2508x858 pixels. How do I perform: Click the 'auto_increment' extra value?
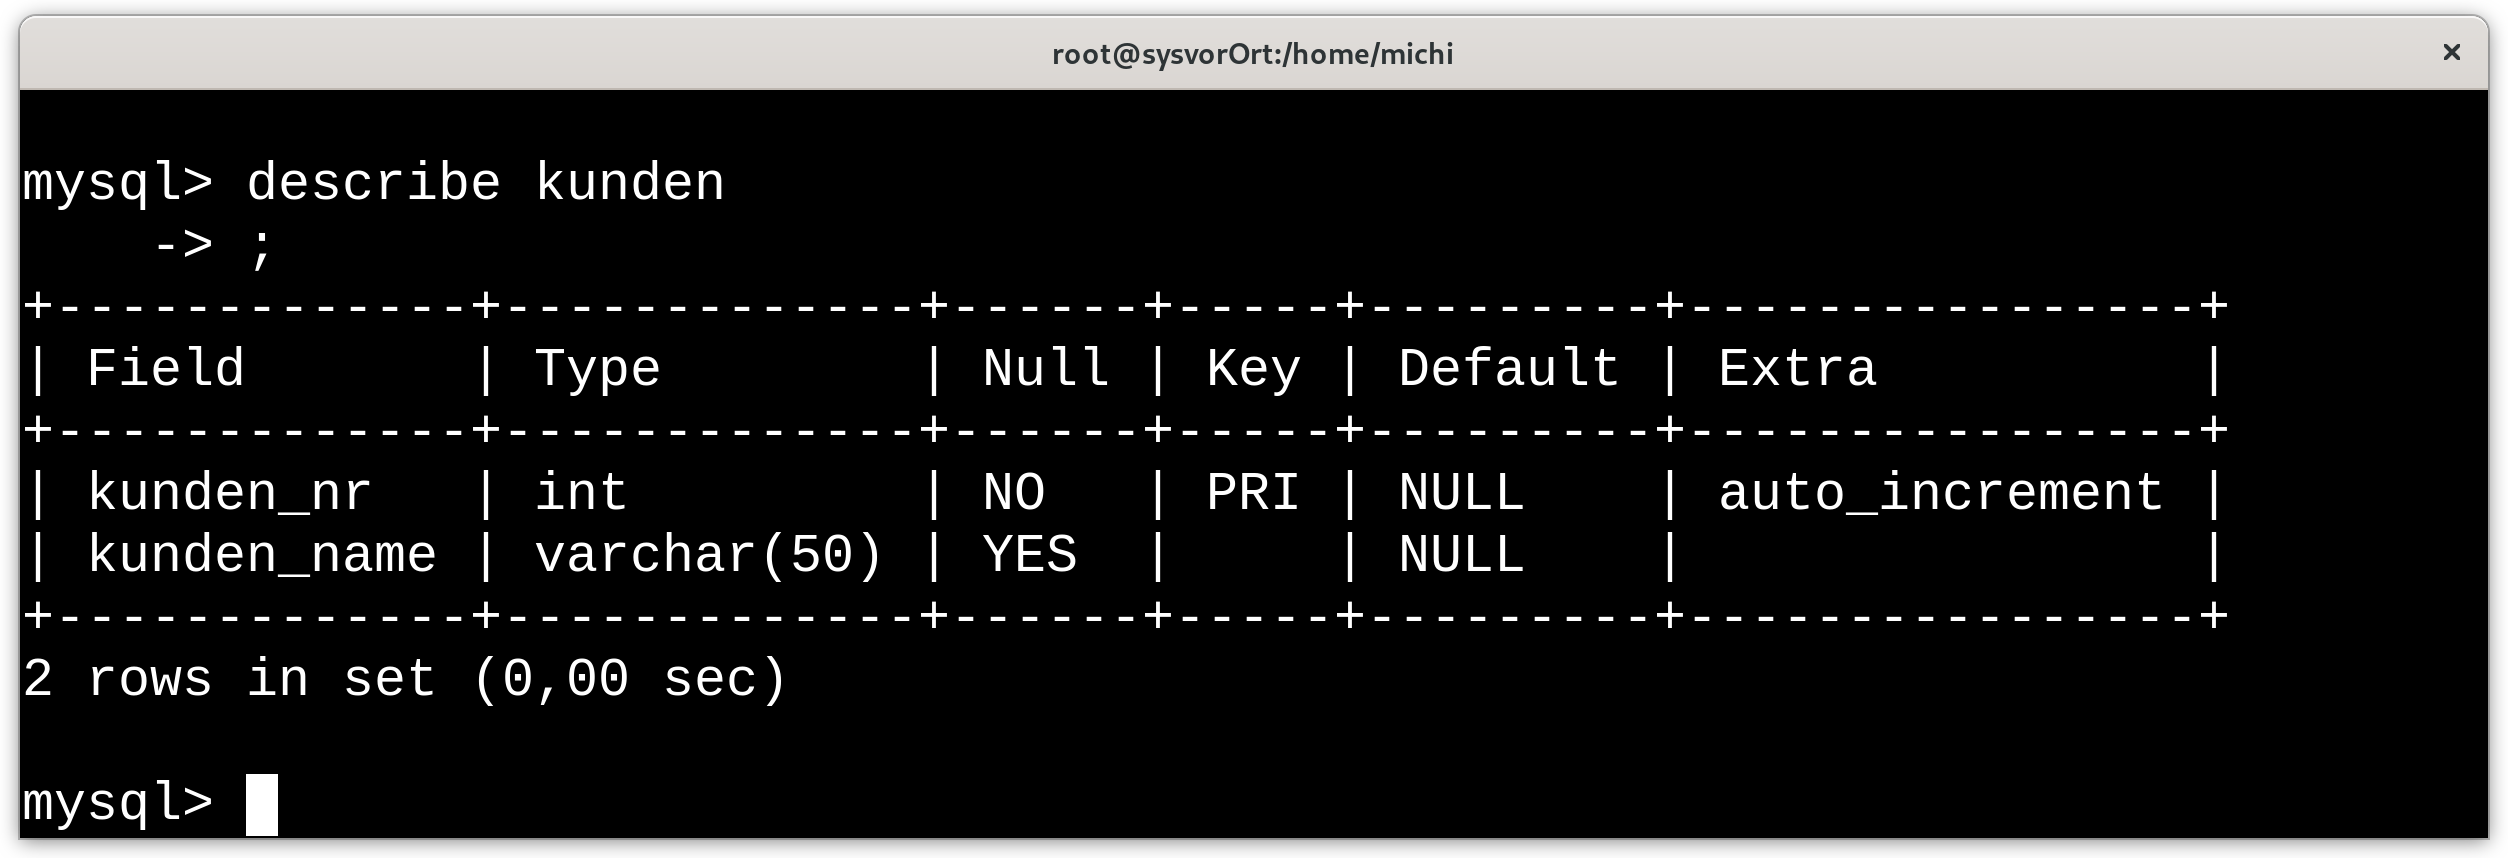[x=1941, y=493]
